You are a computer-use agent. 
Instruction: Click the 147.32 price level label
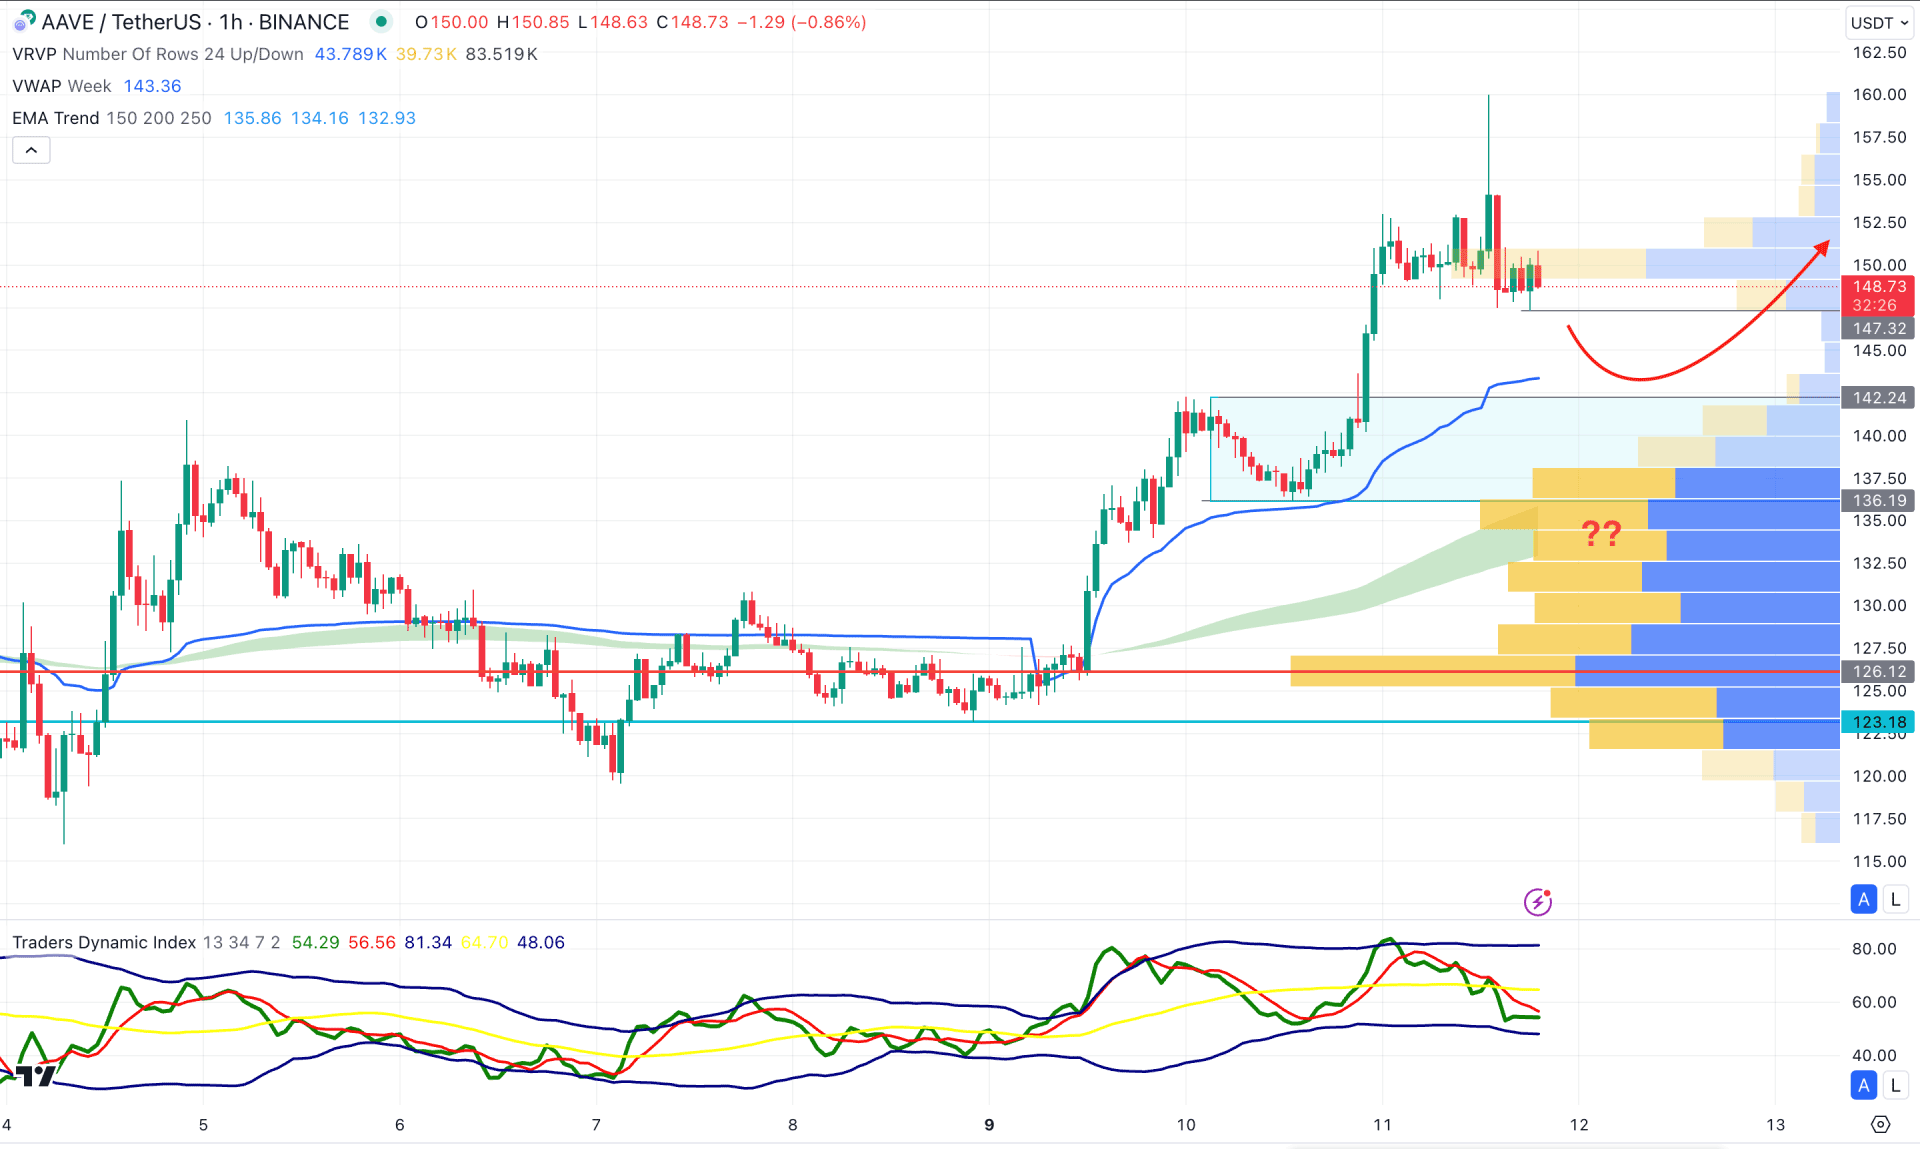[1878, 328]
